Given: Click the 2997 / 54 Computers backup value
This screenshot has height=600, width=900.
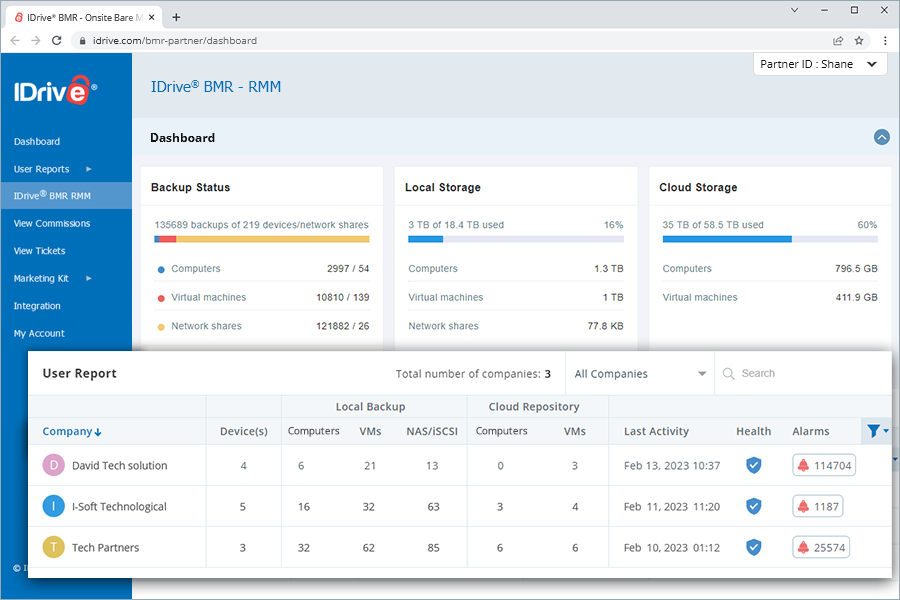Looking at the screenshot, I should point(348,269).
